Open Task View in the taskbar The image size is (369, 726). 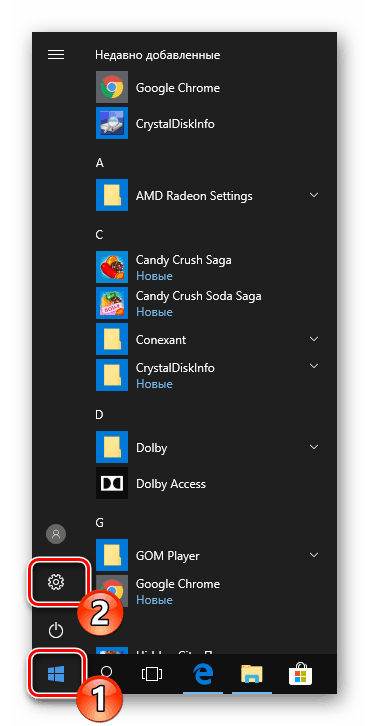(x=151, y=675)
